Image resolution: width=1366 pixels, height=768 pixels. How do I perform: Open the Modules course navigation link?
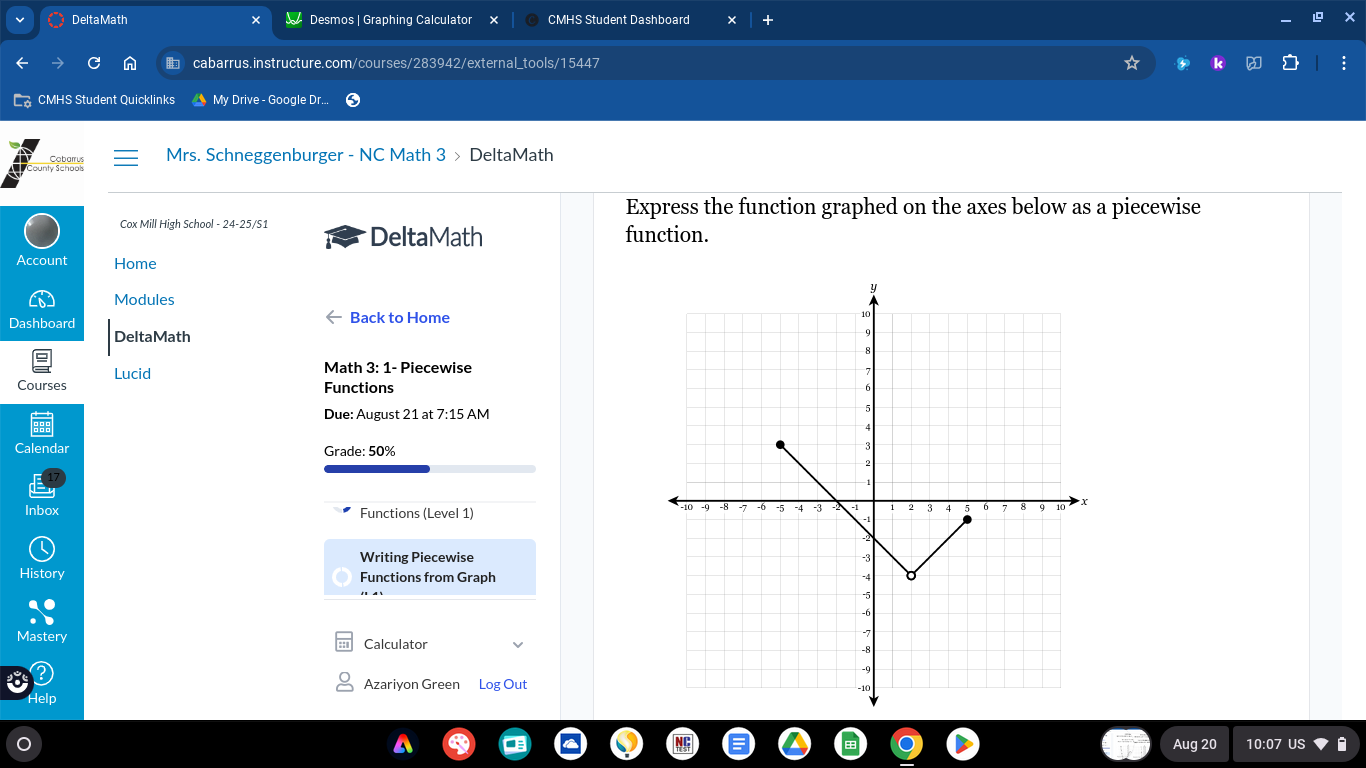(144, 300)
